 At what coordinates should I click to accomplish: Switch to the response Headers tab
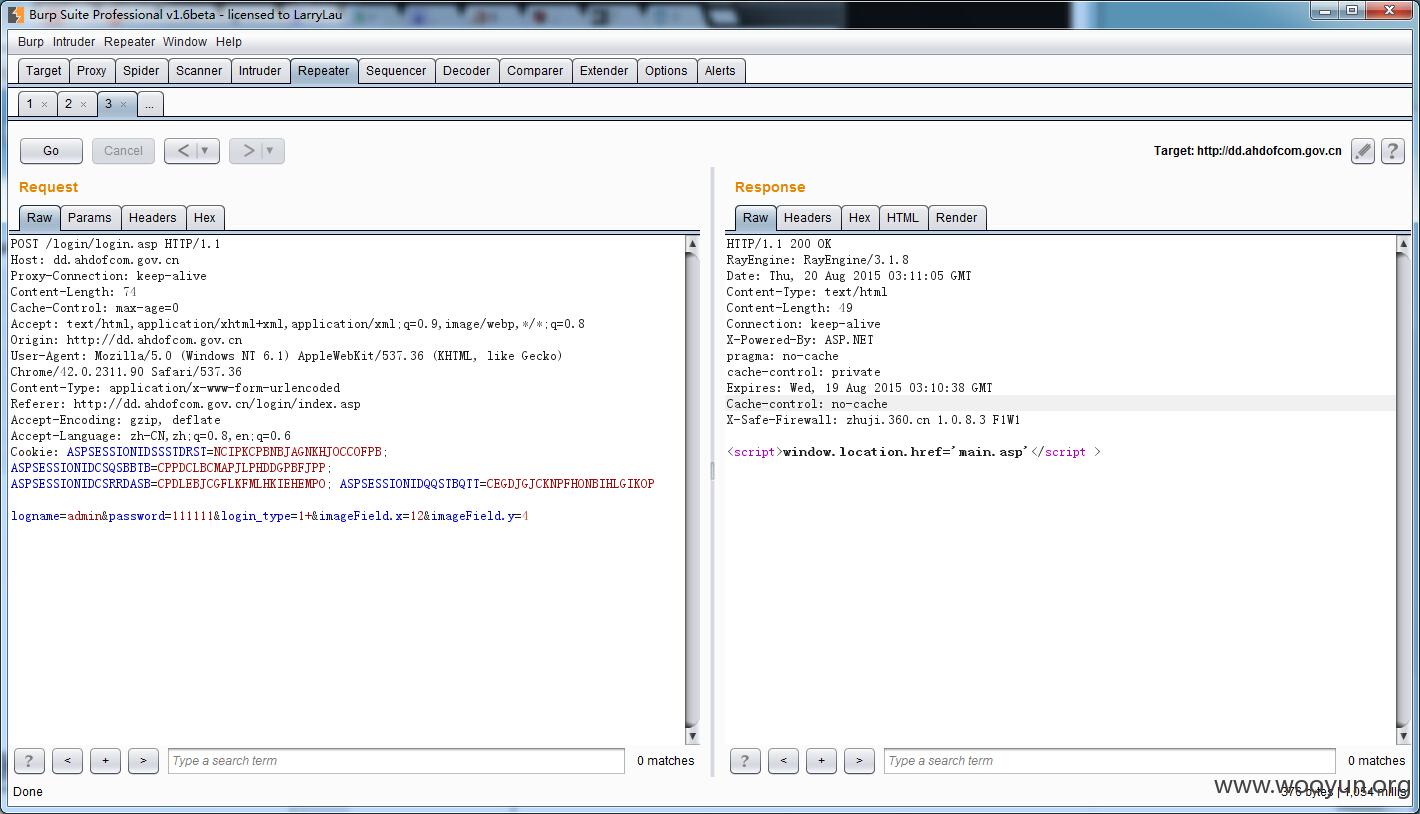point(808,218)
